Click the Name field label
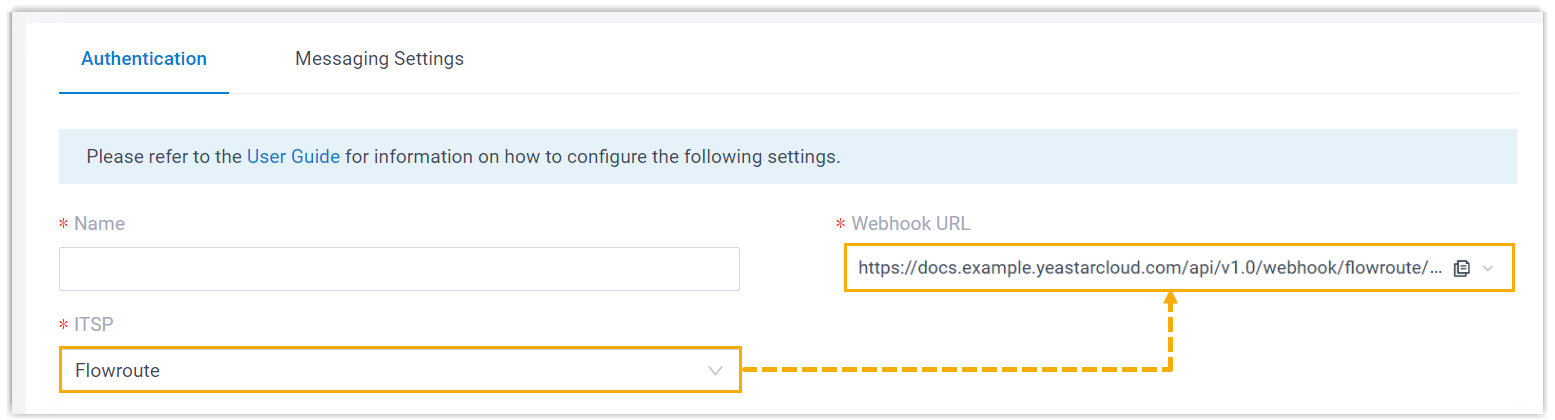Viewport: 1555px width, 420px height. click(x=100, y=223)
